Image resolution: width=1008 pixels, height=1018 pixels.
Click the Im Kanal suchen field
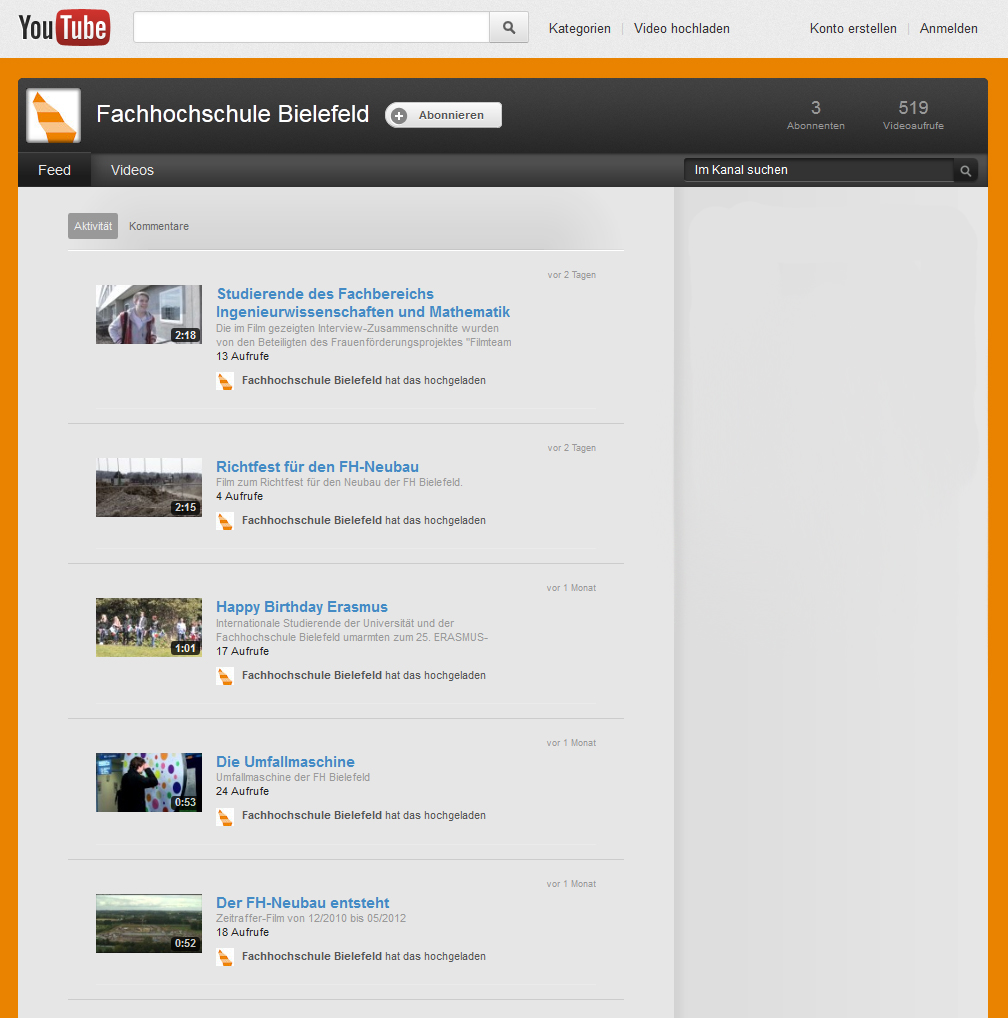(x=817, y=170)
